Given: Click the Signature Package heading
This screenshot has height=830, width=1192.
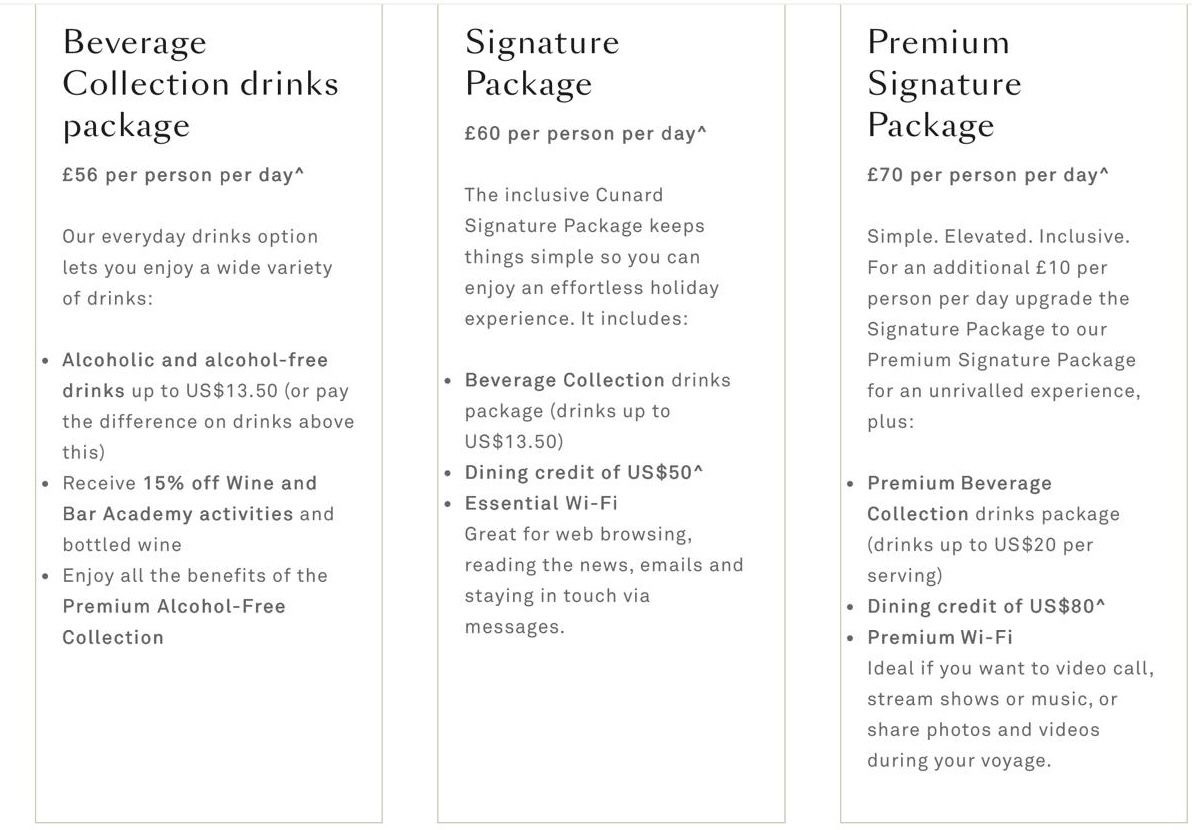Looking at the screenshot, I should click(x=542, y=63).
